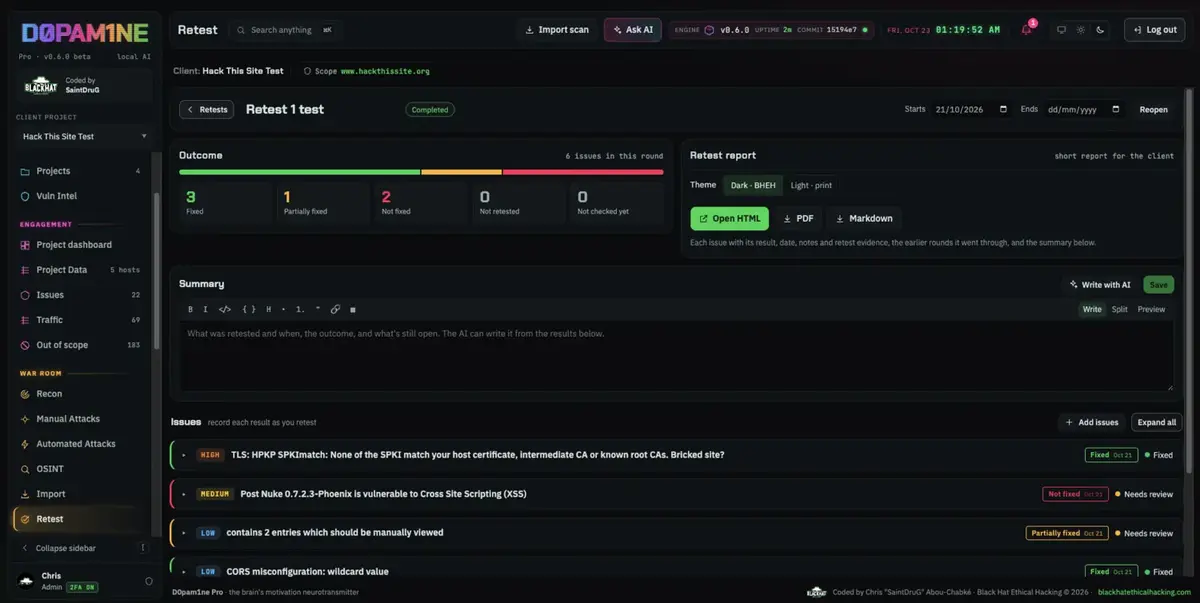The image size is (1200, 603).
Task: Reopen the retest
Action: point(1153,109)
